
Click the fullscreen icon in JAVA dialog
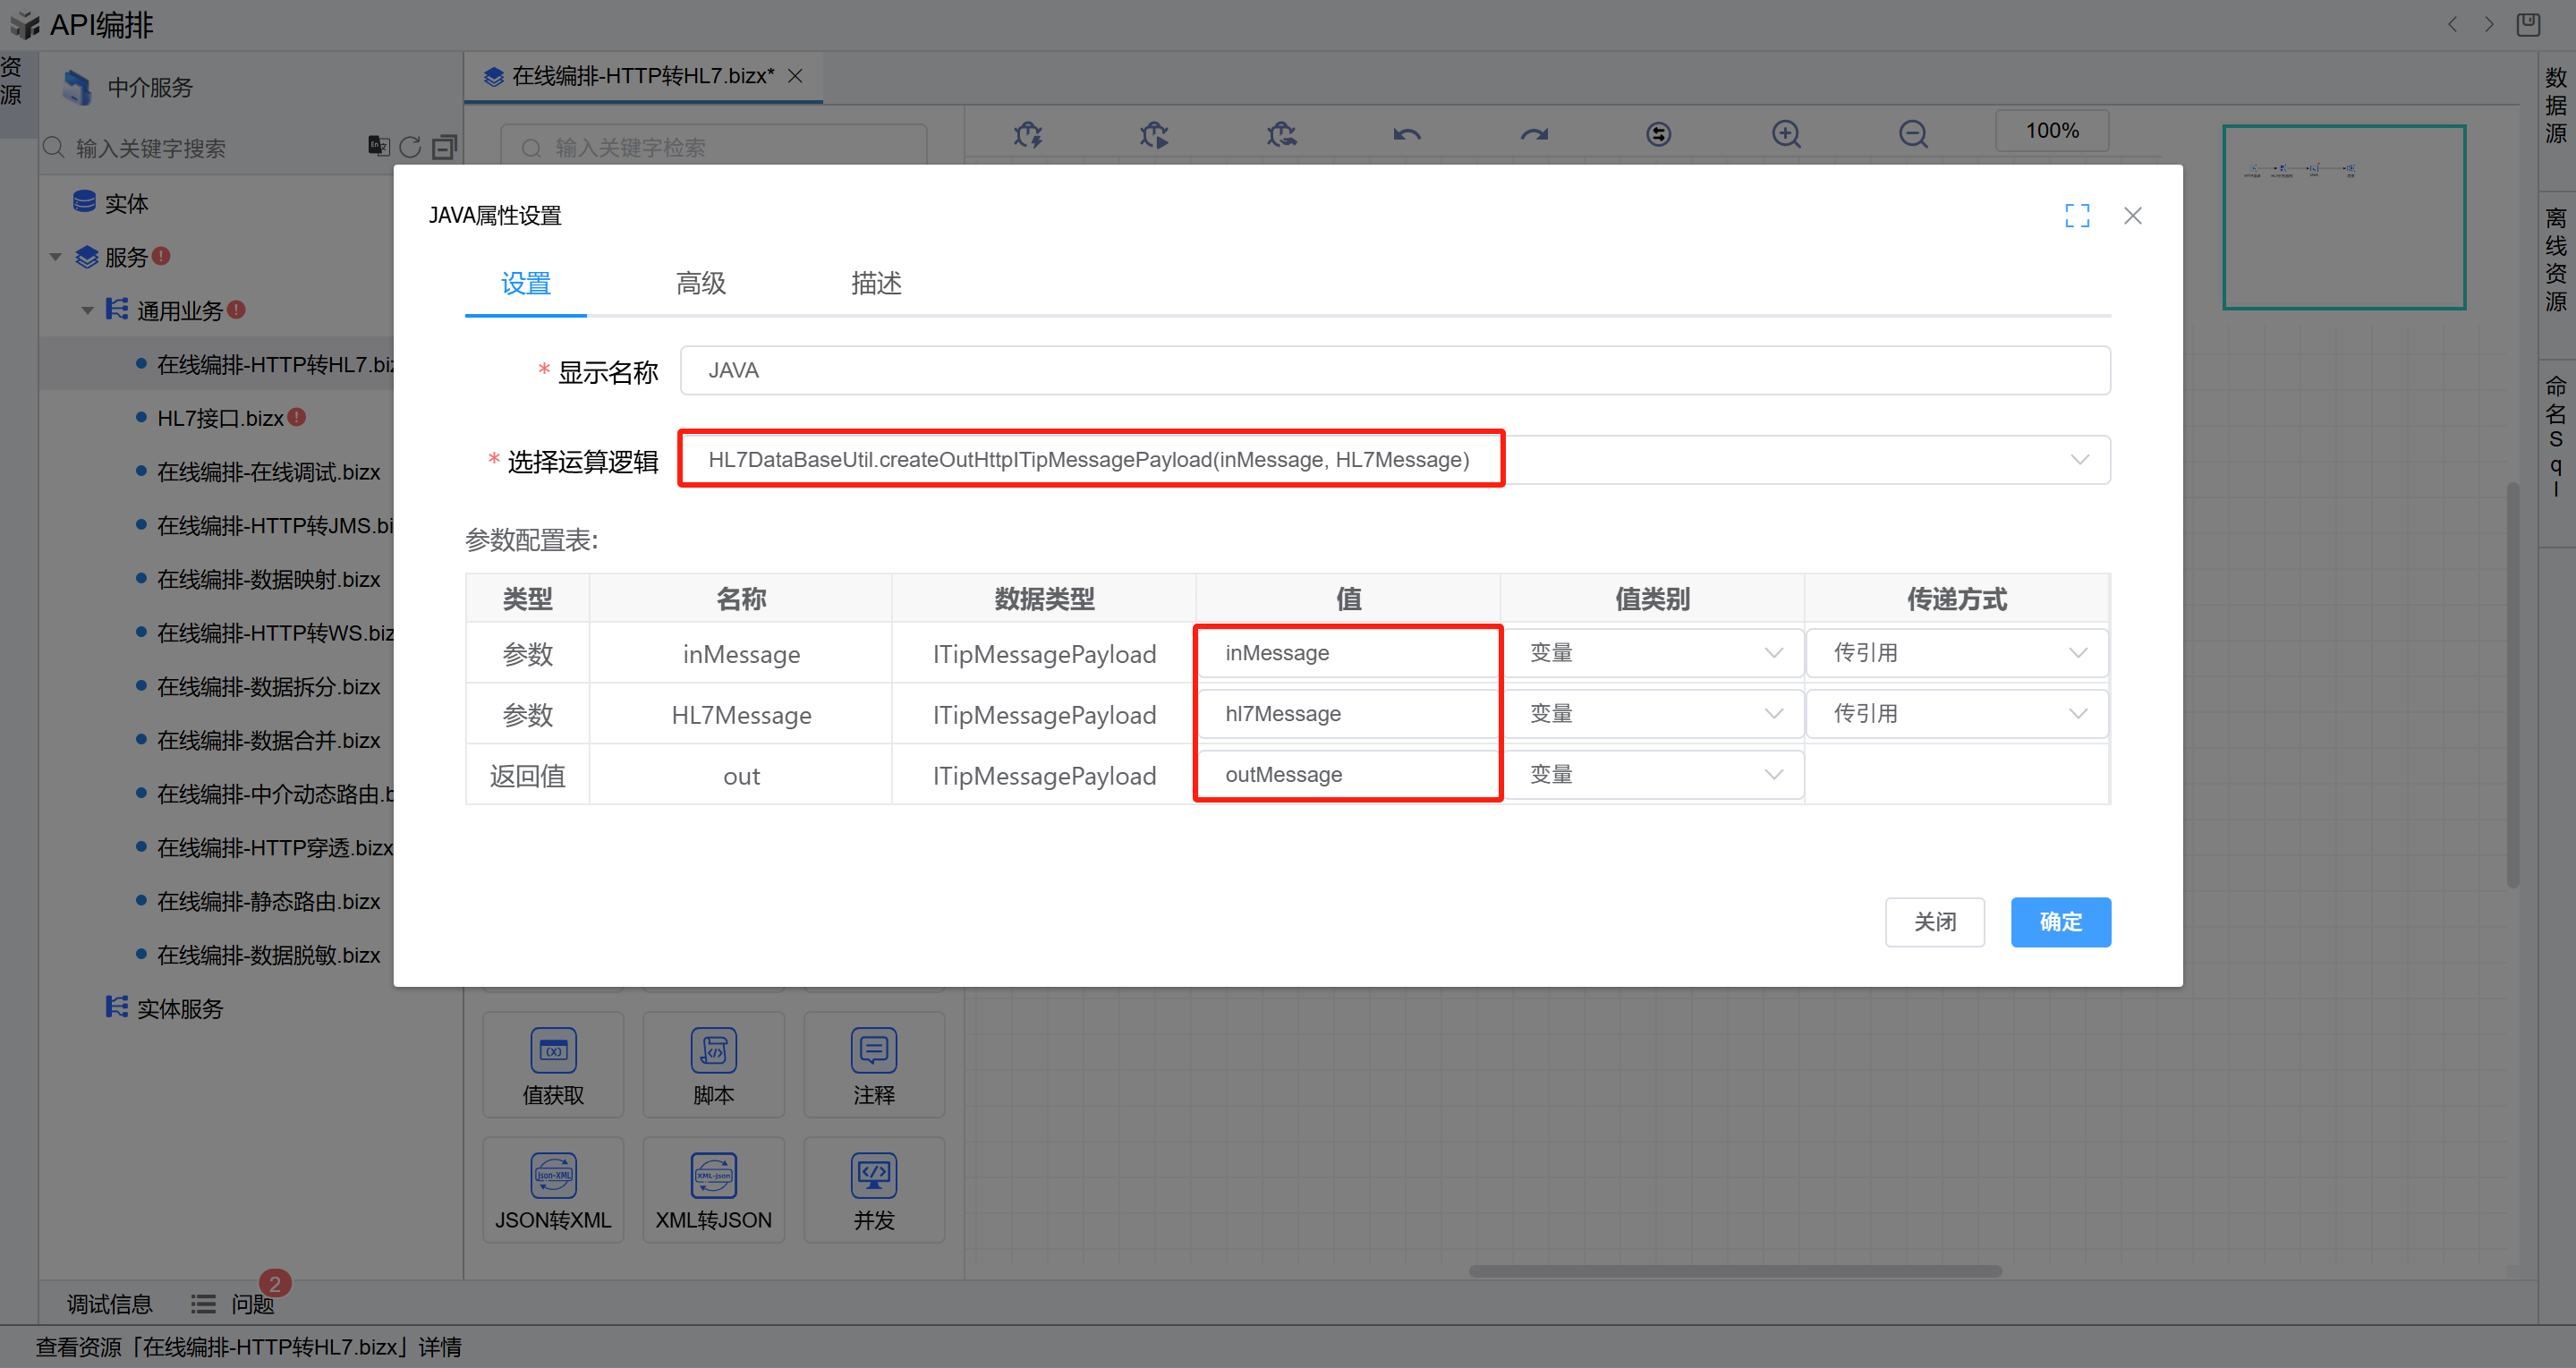click(2077, 215)
